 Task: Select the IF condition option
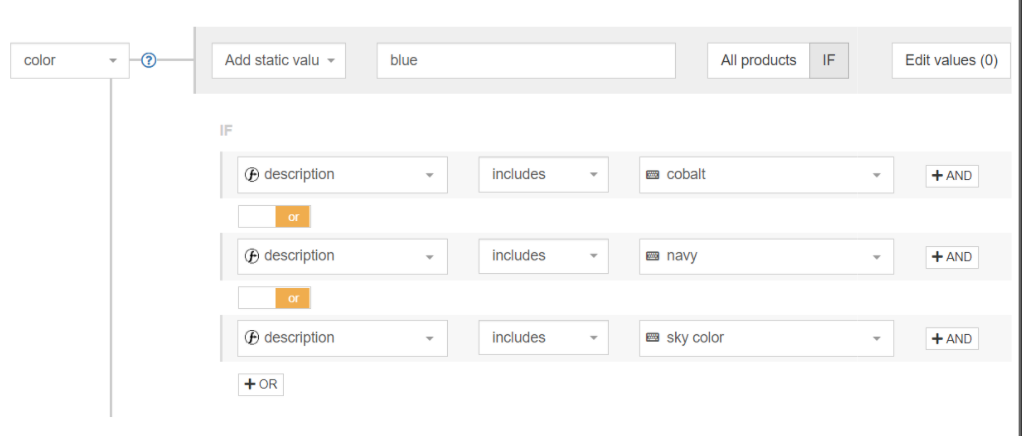click(829, 60)
